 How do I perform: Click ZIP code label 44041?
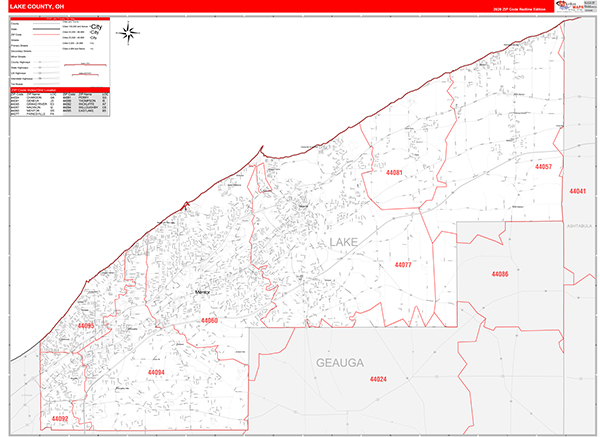[577, 191]
